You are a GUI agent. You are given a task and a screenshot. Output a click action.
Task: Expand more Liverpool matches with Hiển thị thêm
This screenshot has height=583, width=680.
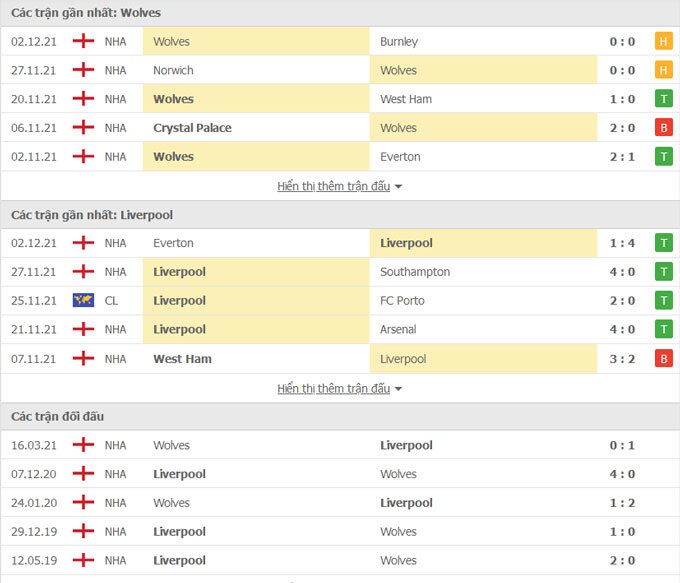tap(334, 388)
